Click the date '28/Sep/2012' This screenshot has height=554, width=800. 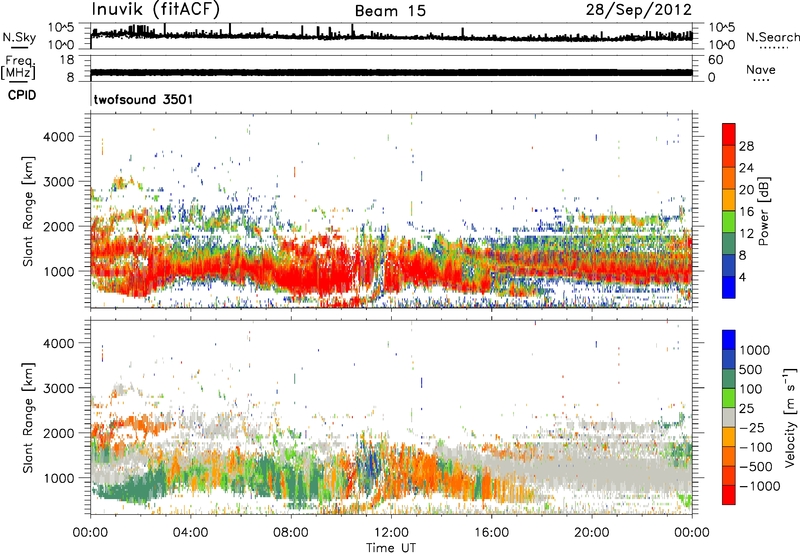(638, 10)
